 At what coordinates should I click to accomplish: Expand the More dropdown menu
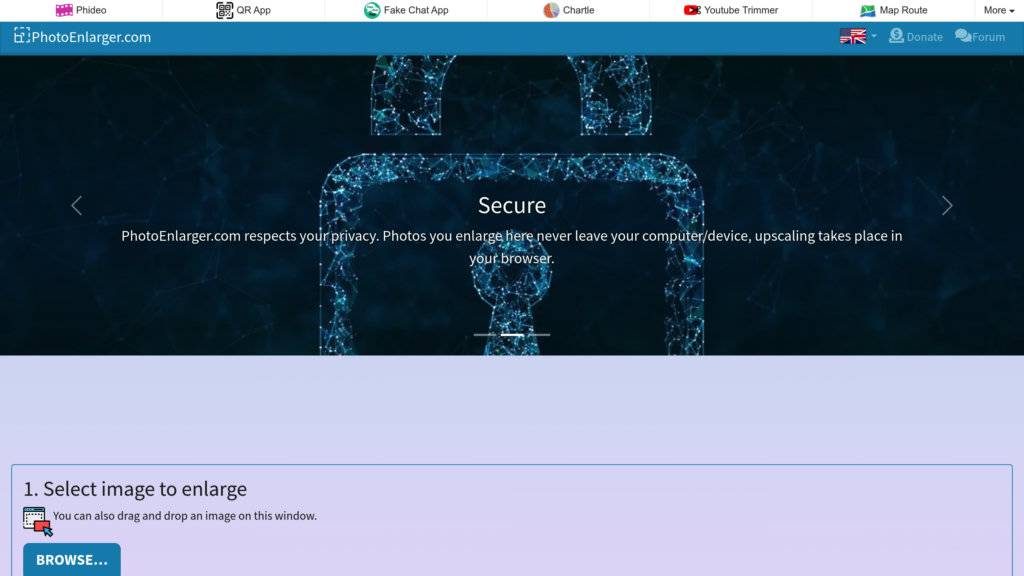[x=998, y=10]
